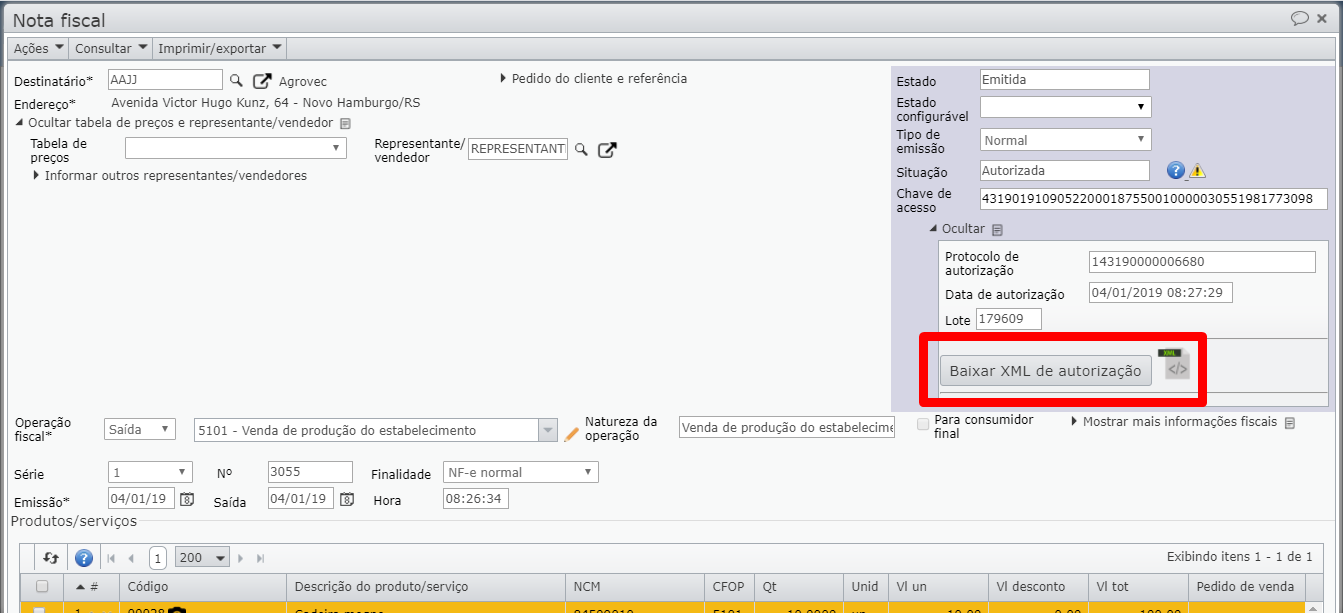Open the Estado configurável dropdown

click(x=1066, y=106)
